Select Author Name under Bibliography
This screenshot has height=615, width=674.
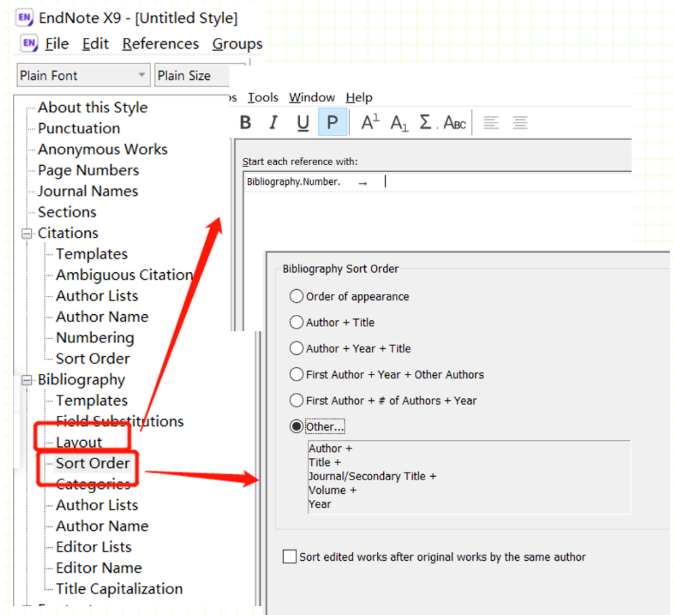pos(102,526)
